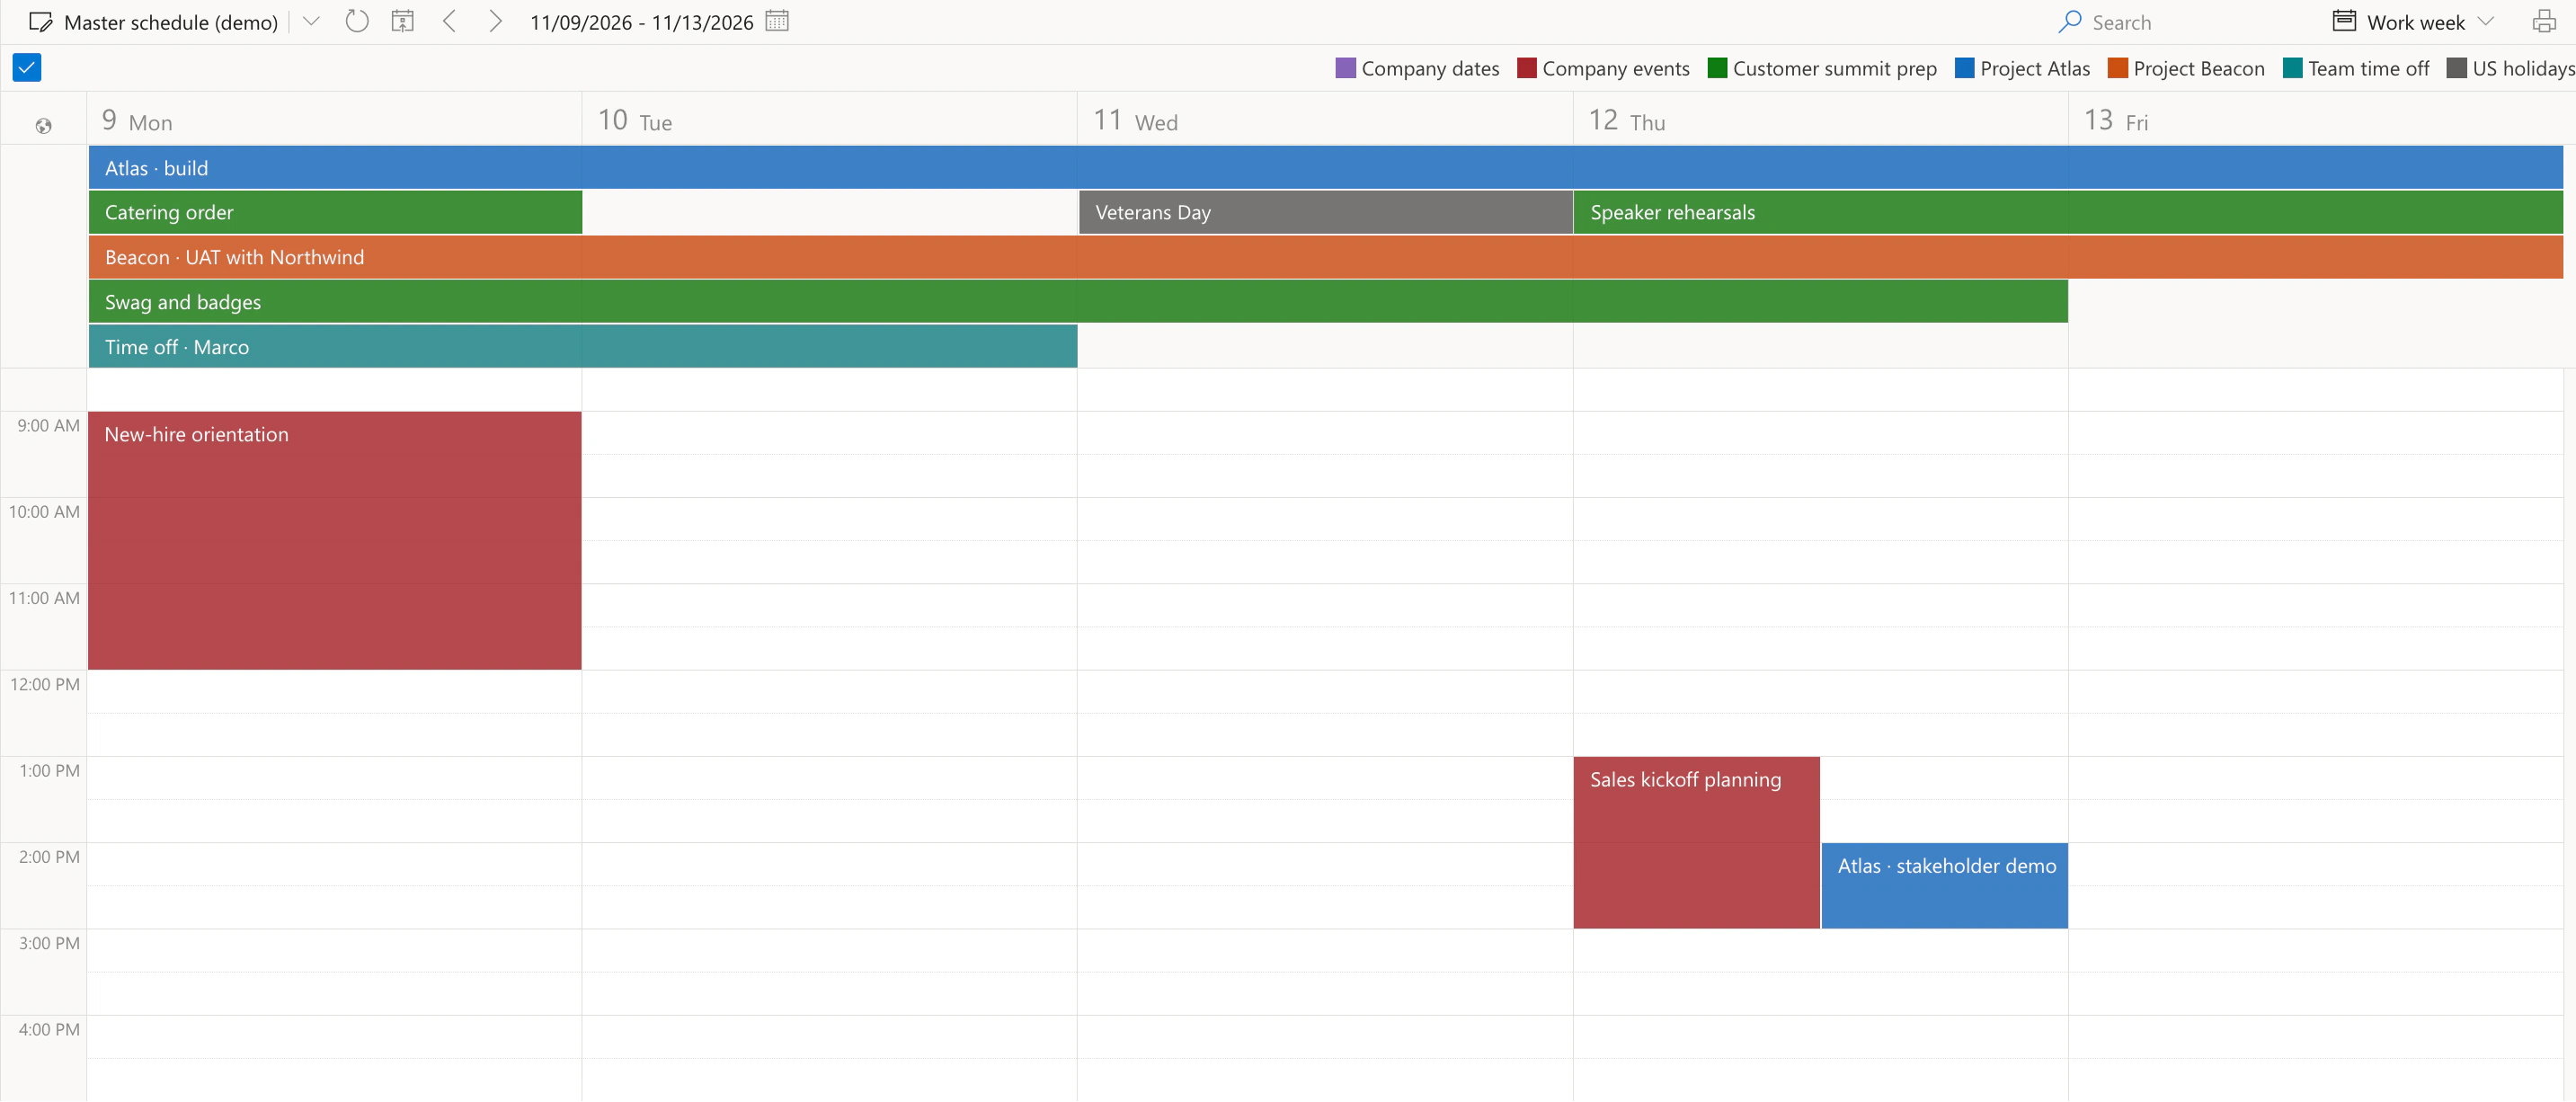Open the Swag and badges event
The image size is (2576, 1102).
[x=1078, y=302]
